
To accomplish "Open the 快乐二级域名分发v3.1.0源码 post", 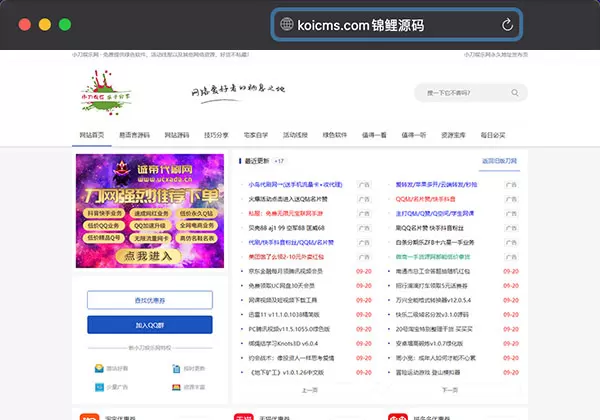I will [x=432, y=314].
